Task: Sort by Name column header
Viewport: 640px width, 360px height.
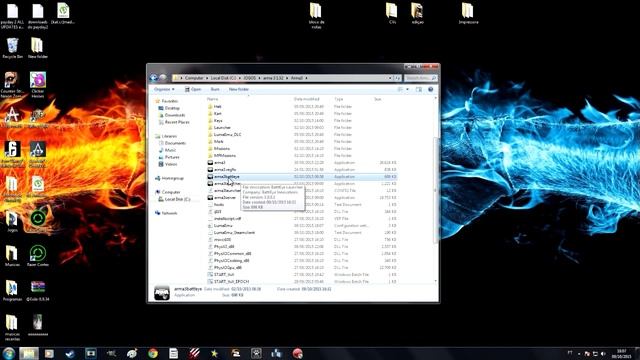Action: pos(212,99)
